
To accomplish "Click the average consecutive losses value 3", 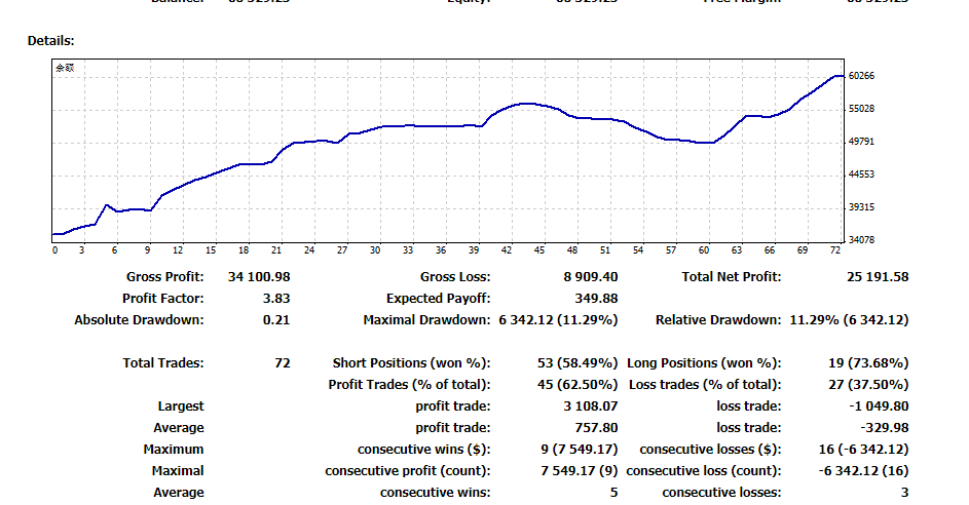I will (x=904, y=492).
